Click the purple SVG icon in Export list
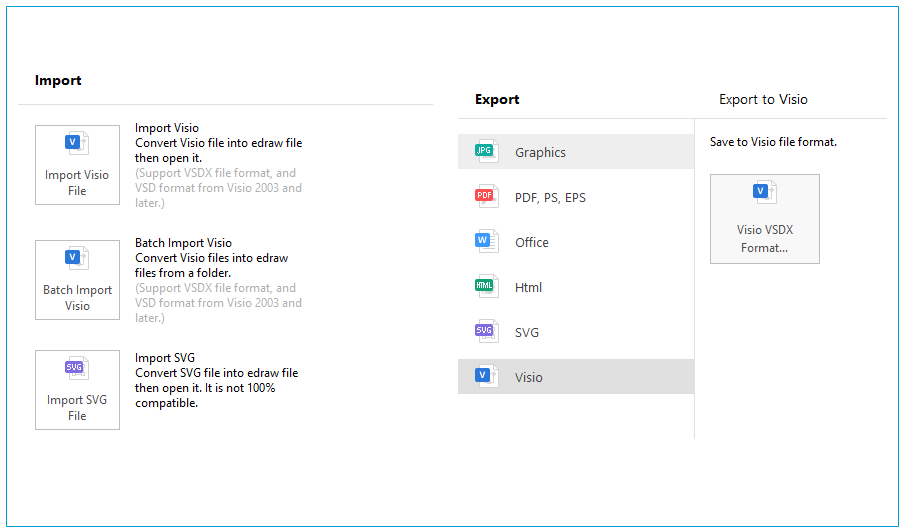 486,331
